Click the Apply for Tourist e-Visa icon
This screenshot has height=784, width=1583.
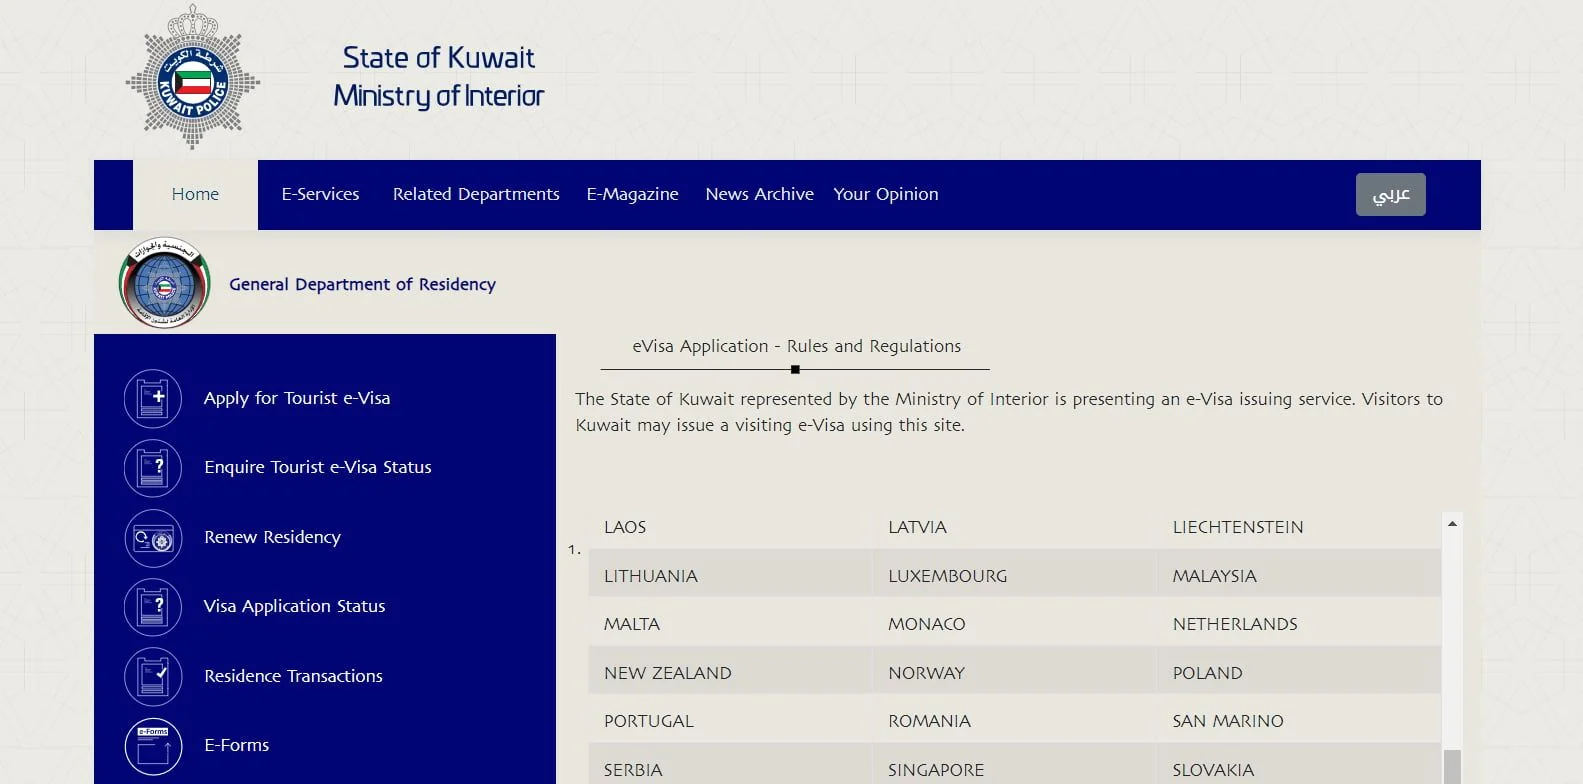pyautogui.click(x=153, y=398)
